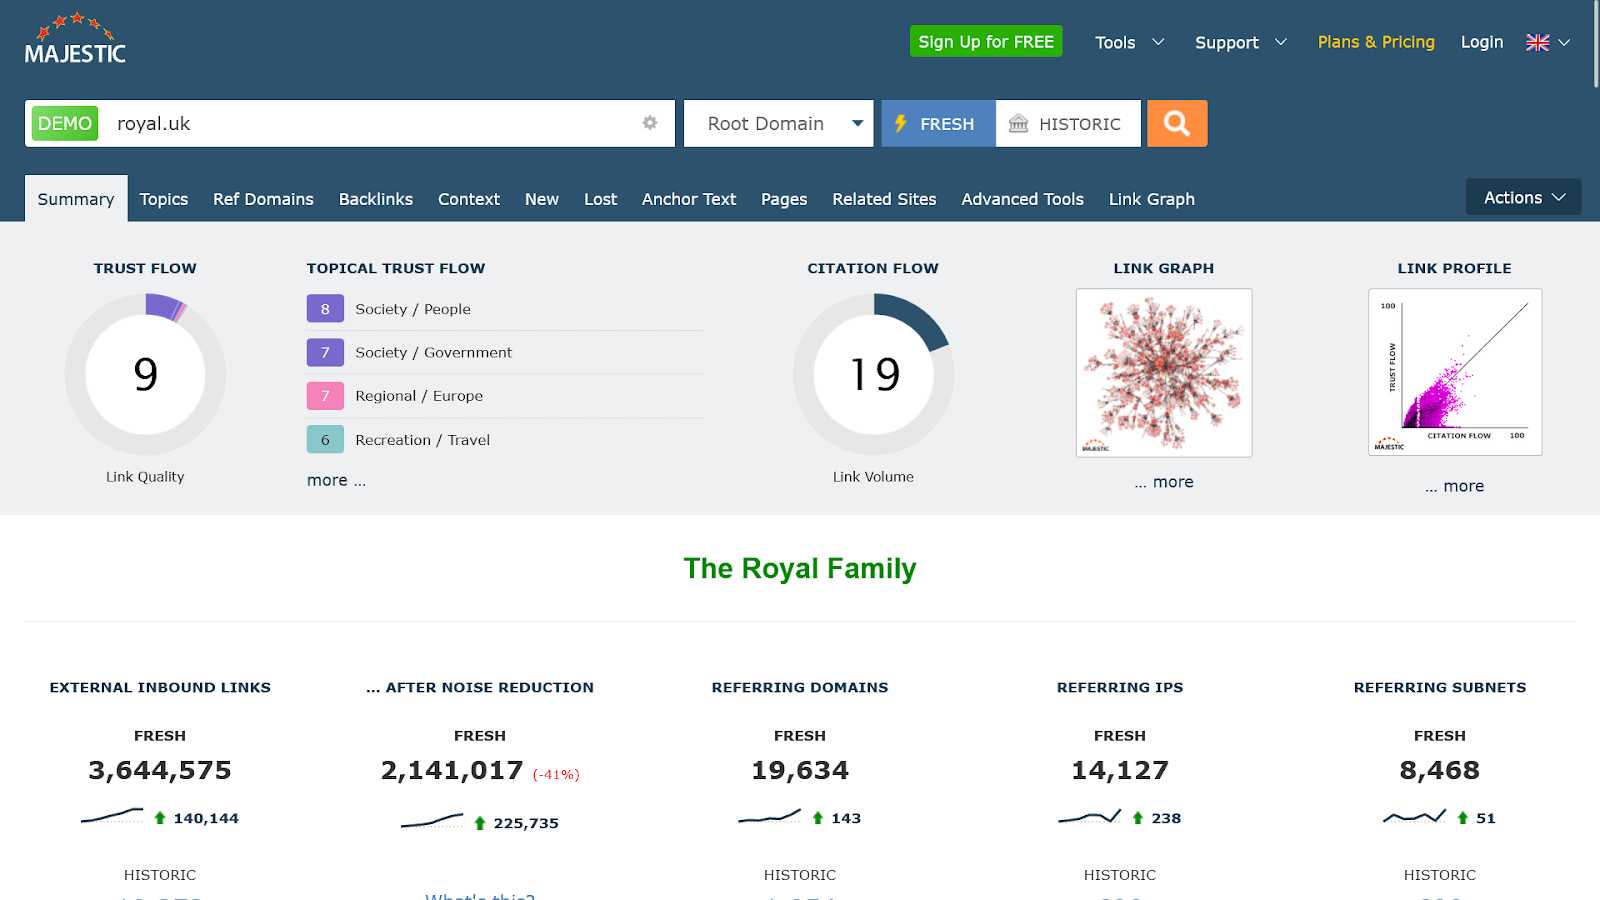This screenshot has width=1600, height=900.
Task: Click the Recreation / Travel topic label
Action: (423, 440)
